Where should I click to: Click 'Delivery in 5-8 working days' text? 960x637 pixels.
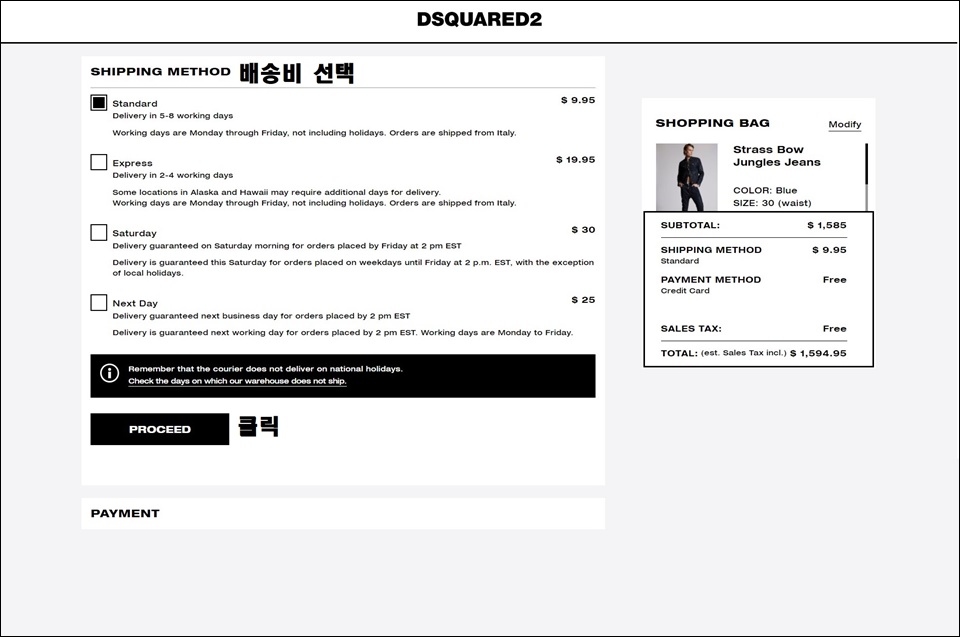173,115
